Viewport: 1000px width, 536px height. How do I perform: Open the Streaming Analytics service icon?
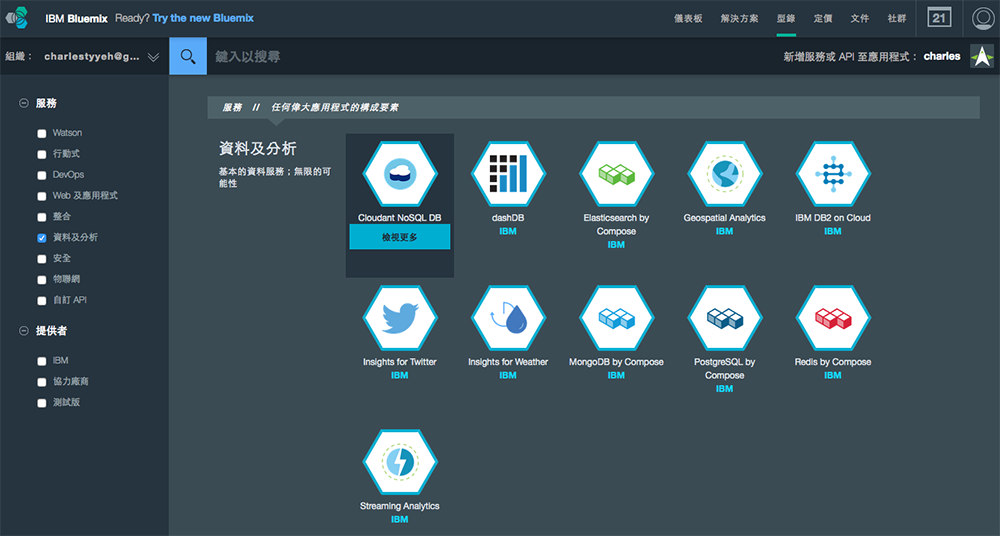pyautogui.click(x=399, y=463)
